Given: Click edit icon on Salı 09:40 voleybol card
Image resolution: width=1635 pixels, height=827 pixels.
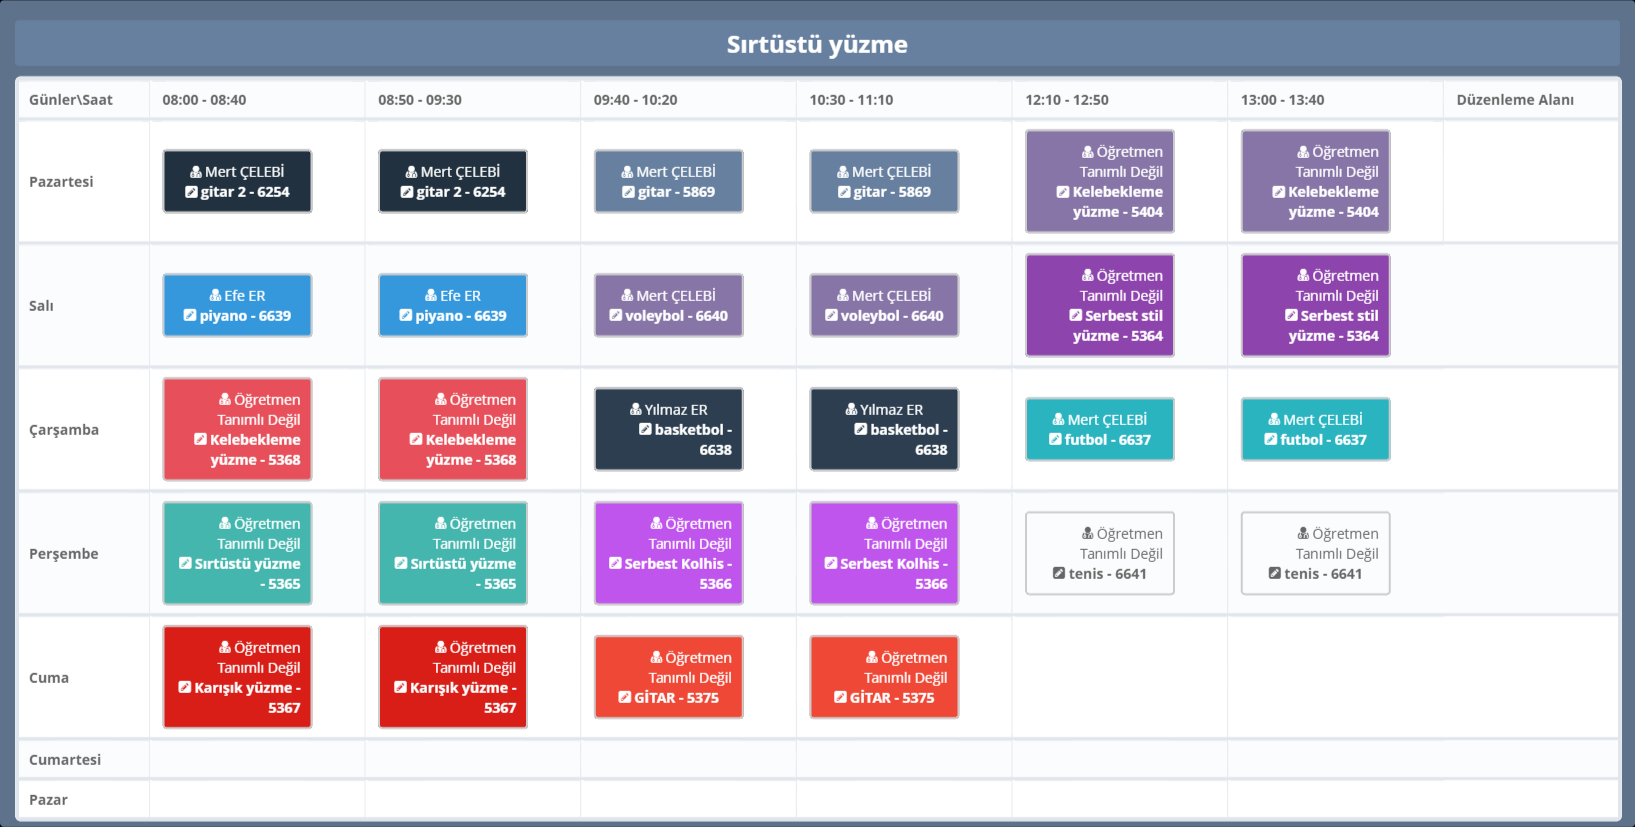Looking at the screenshot, I should [x=616, y=316].
